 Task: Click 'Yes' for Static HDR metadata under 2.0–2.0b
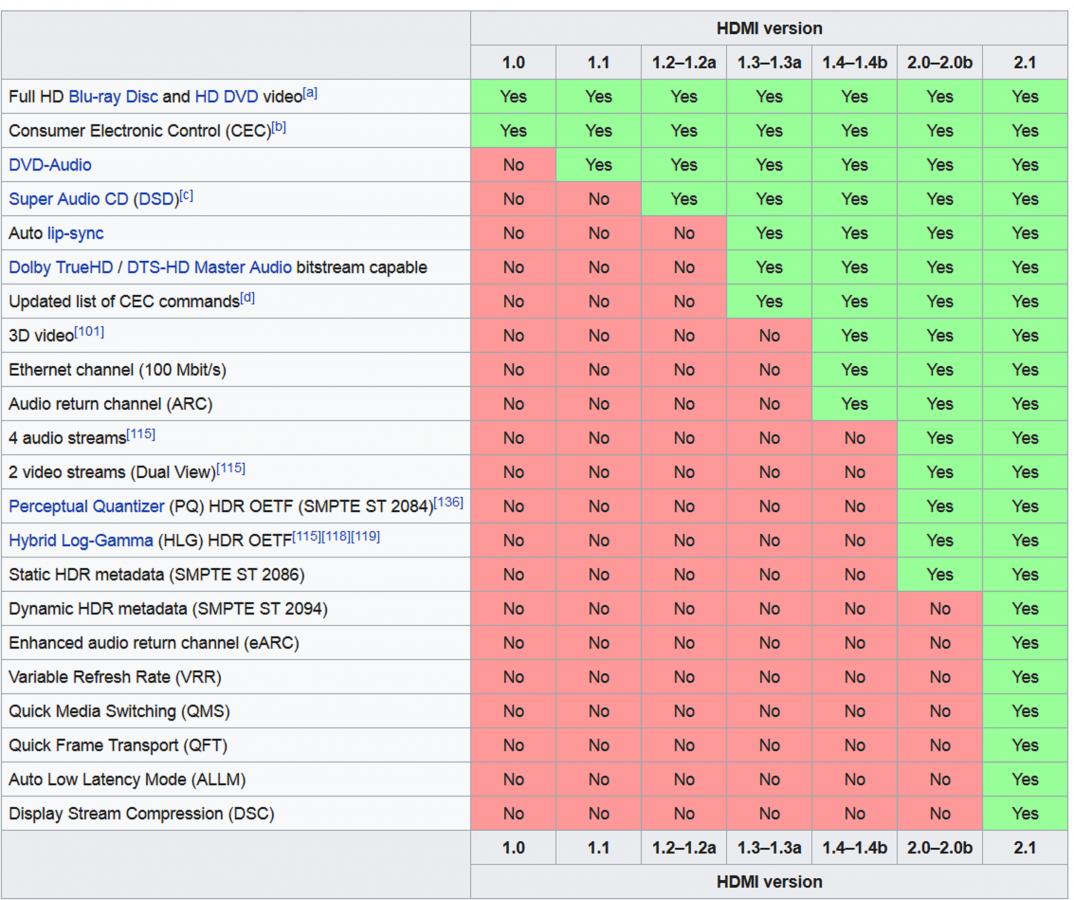[x=940, y=575]
